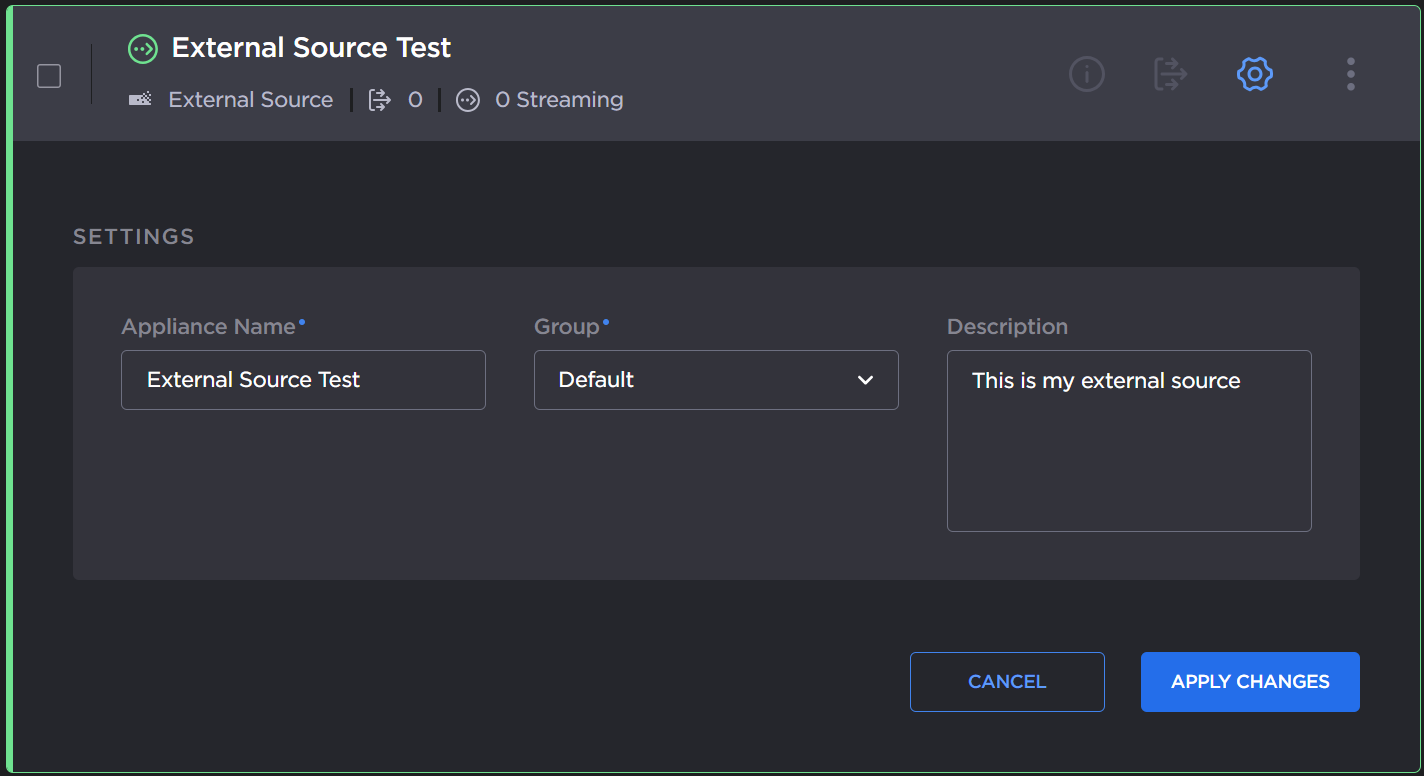Viewport: 1424px width, 776px height.
Task: Click the 0 Streaming status text
Action: tap(559, 100)
